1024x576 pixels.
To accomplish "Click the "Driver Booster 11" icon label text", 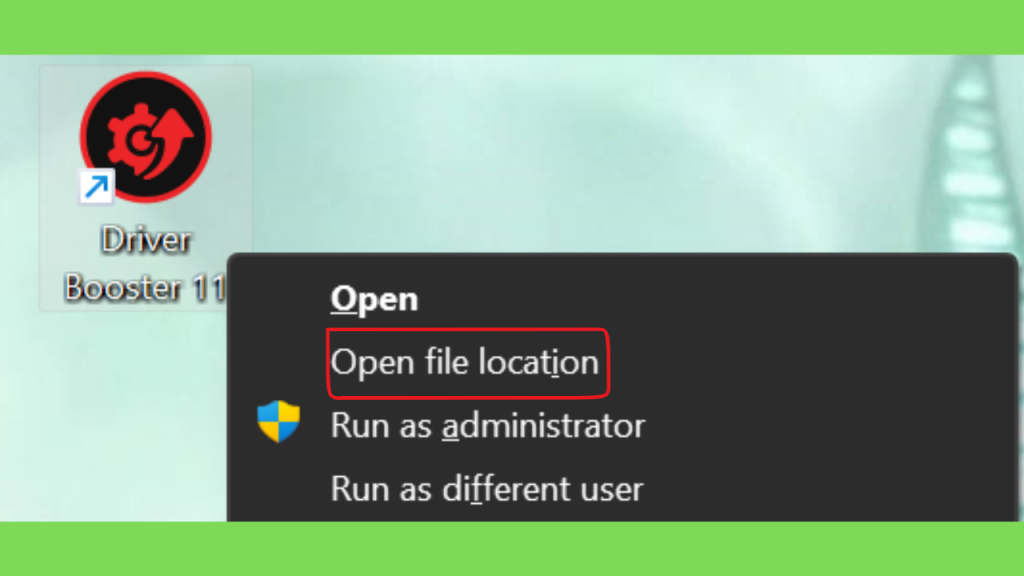I will (x=145, y=264).
